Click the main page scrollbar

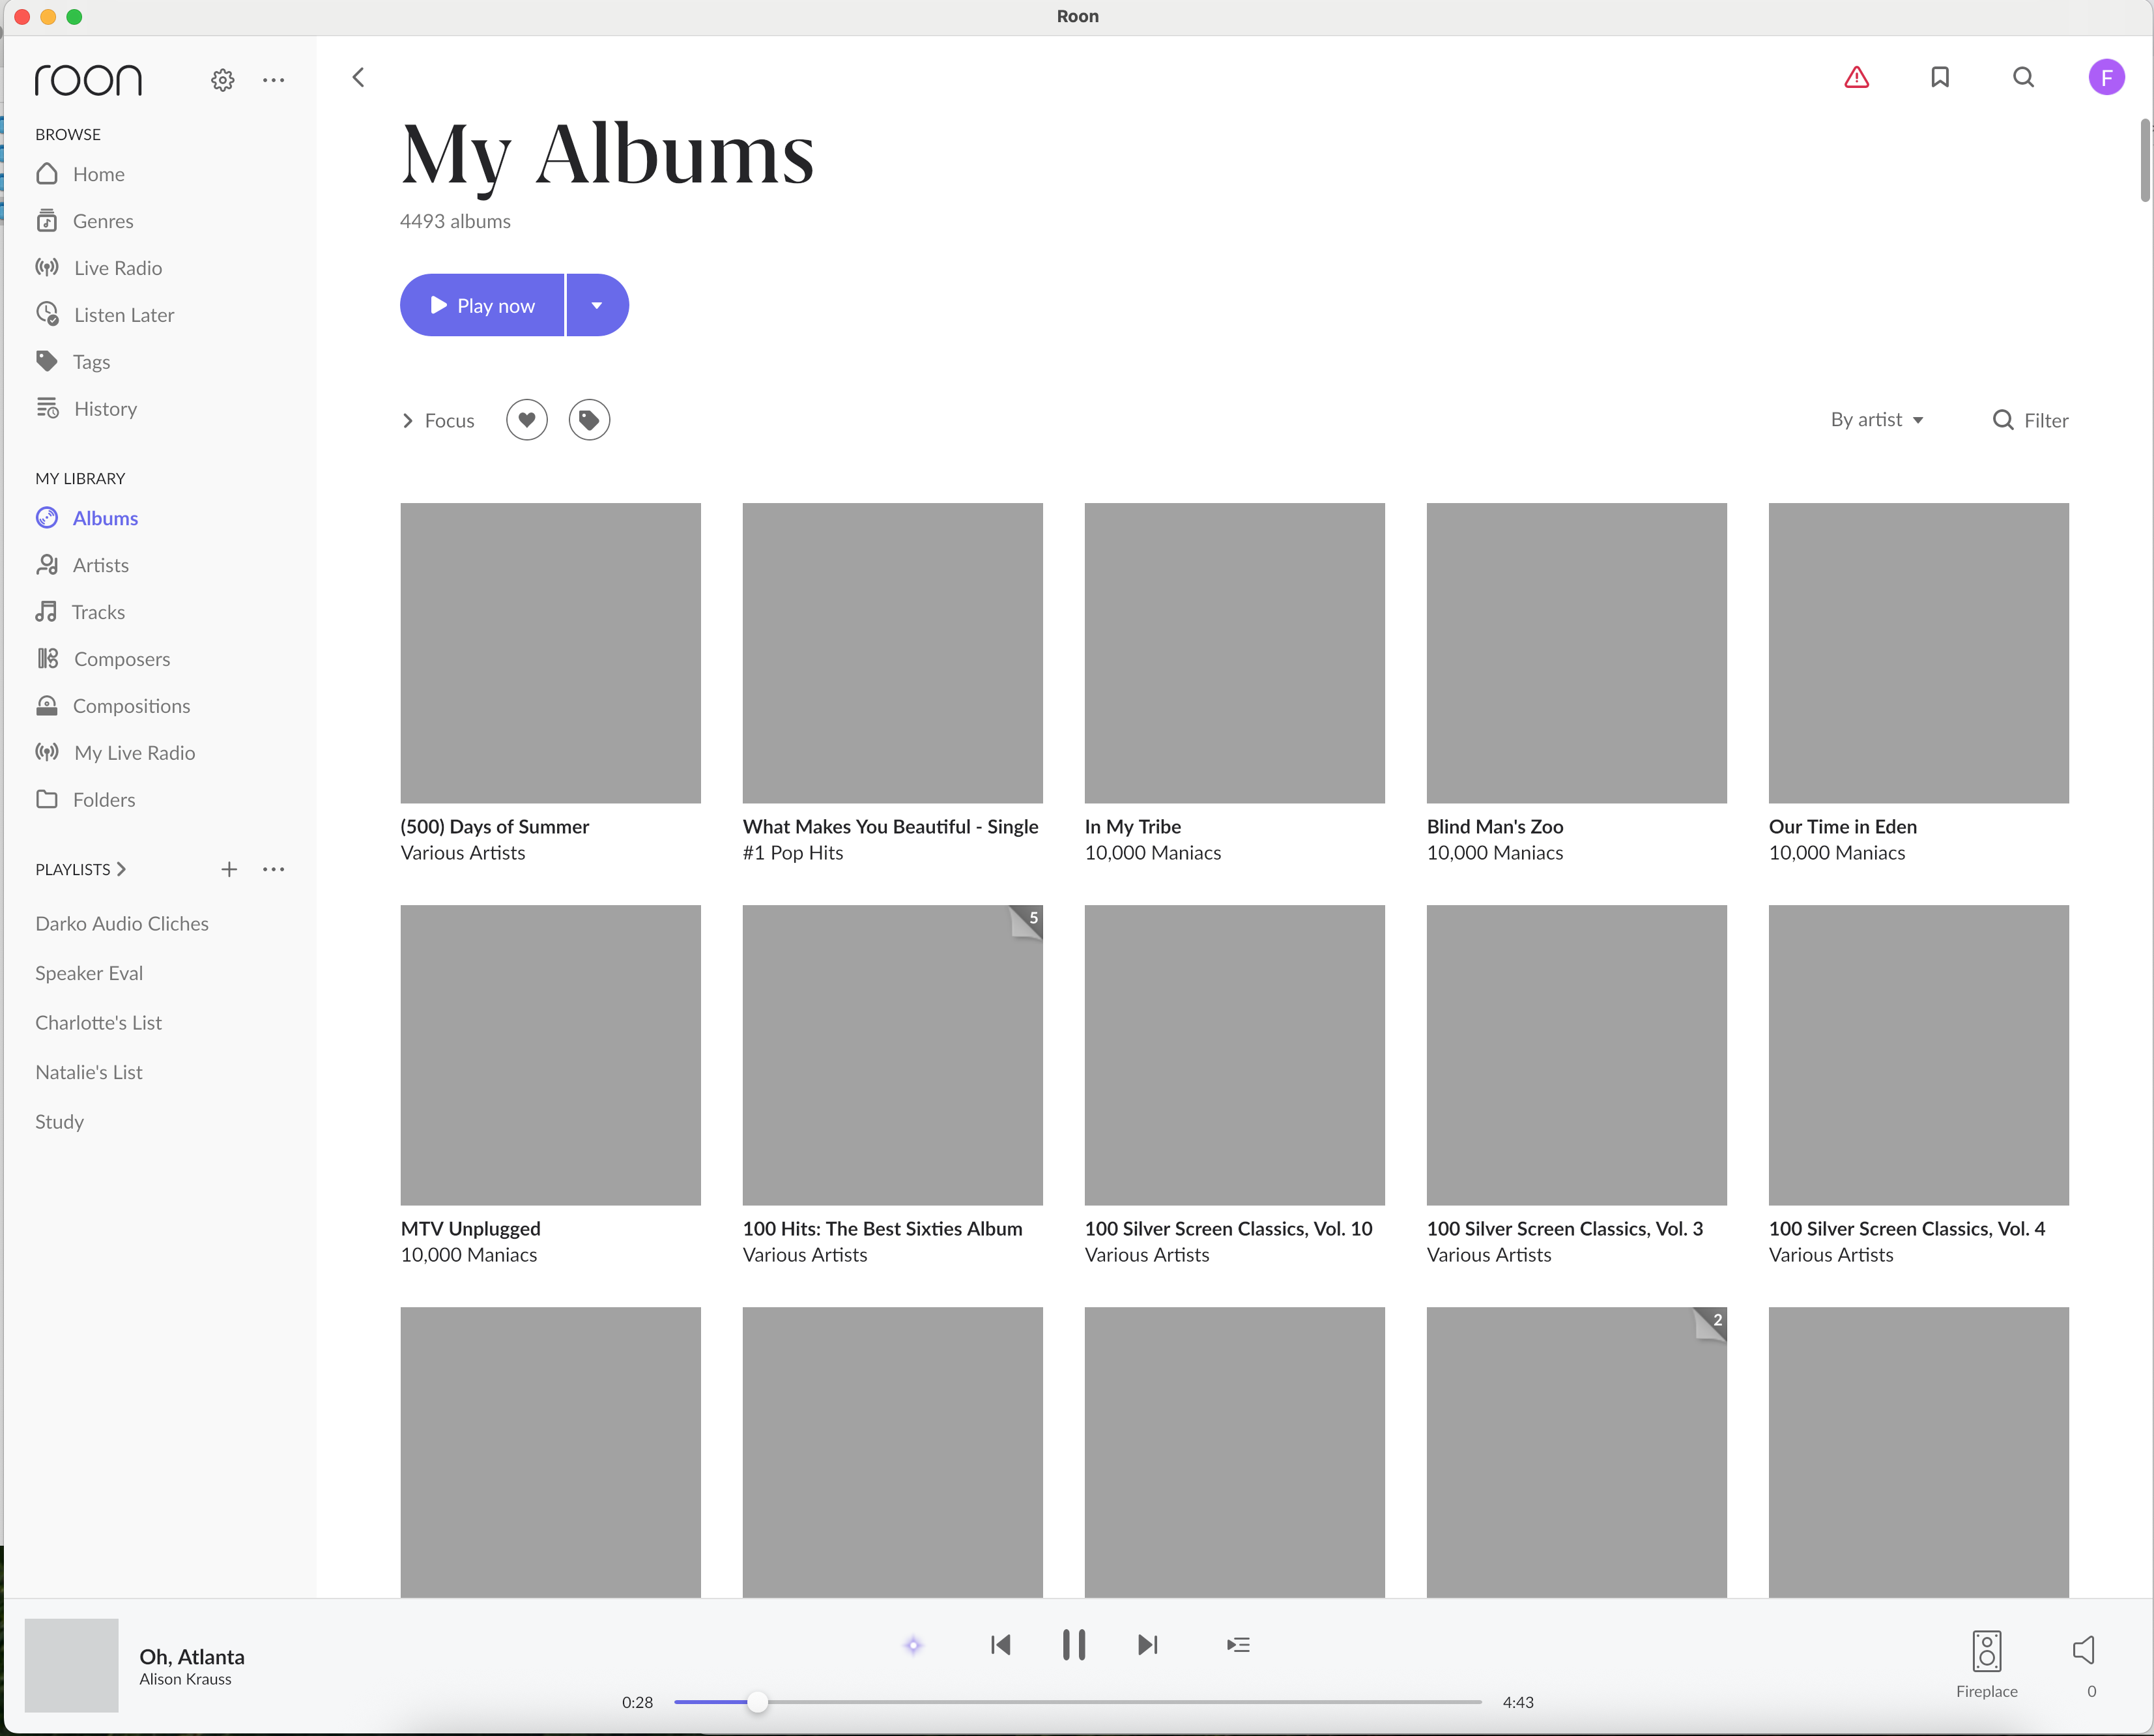(x=2145, y=160)
